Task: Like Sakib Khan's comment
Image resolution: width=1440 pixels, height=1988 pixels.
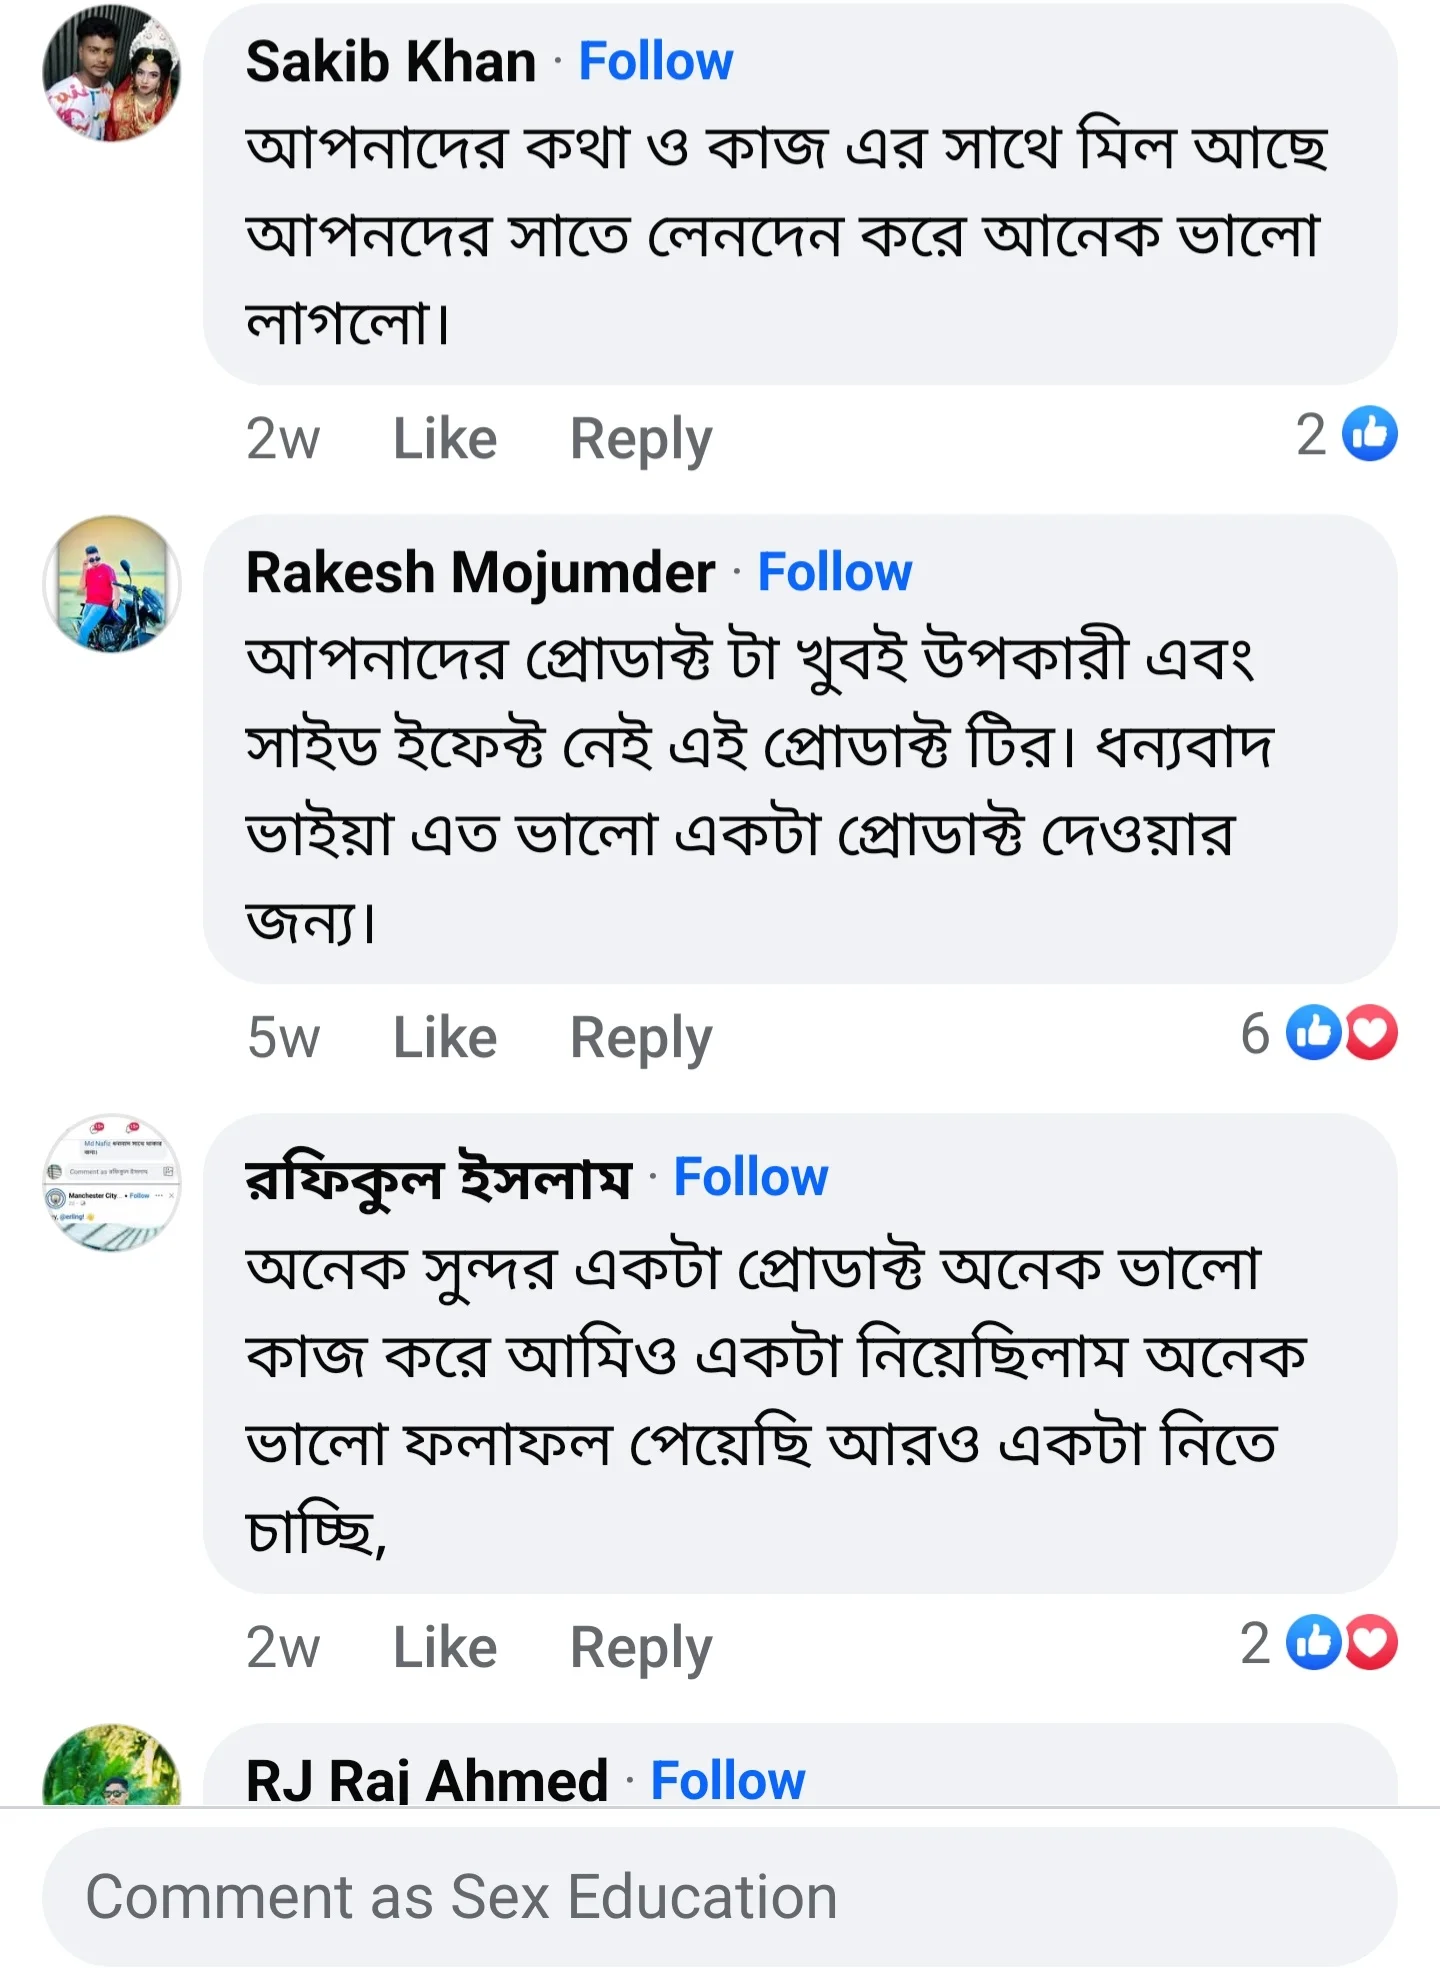Action: [x=443, y=437]
